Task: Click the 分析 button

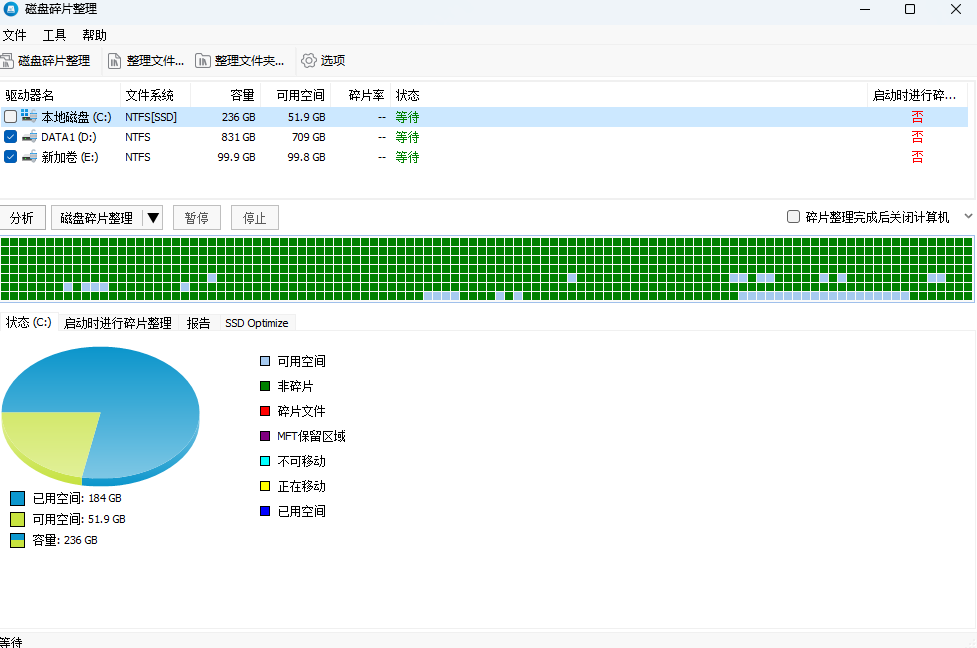Action: [22, 218]
